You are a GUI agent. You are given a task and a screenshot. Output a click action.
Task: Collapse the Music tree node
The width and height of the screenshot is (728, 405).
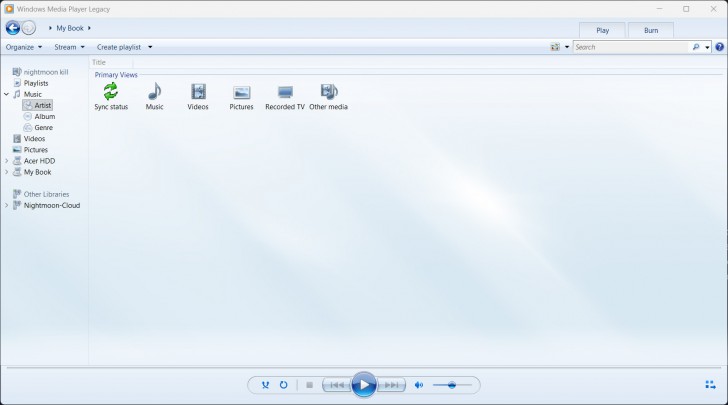click(x=6, y=94)
